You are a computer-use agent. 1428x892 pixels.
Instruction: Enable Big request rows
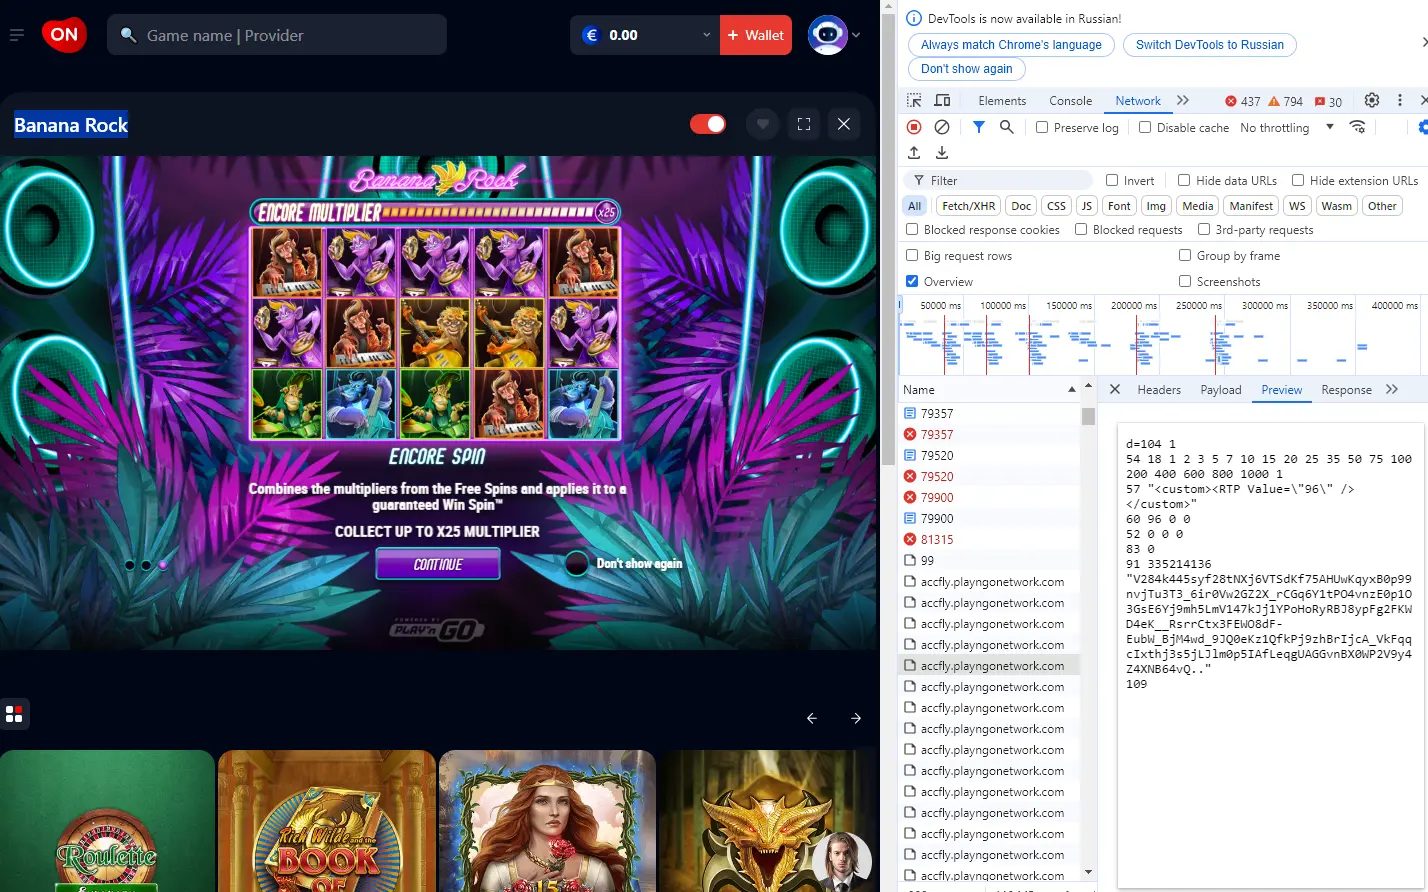912,255
